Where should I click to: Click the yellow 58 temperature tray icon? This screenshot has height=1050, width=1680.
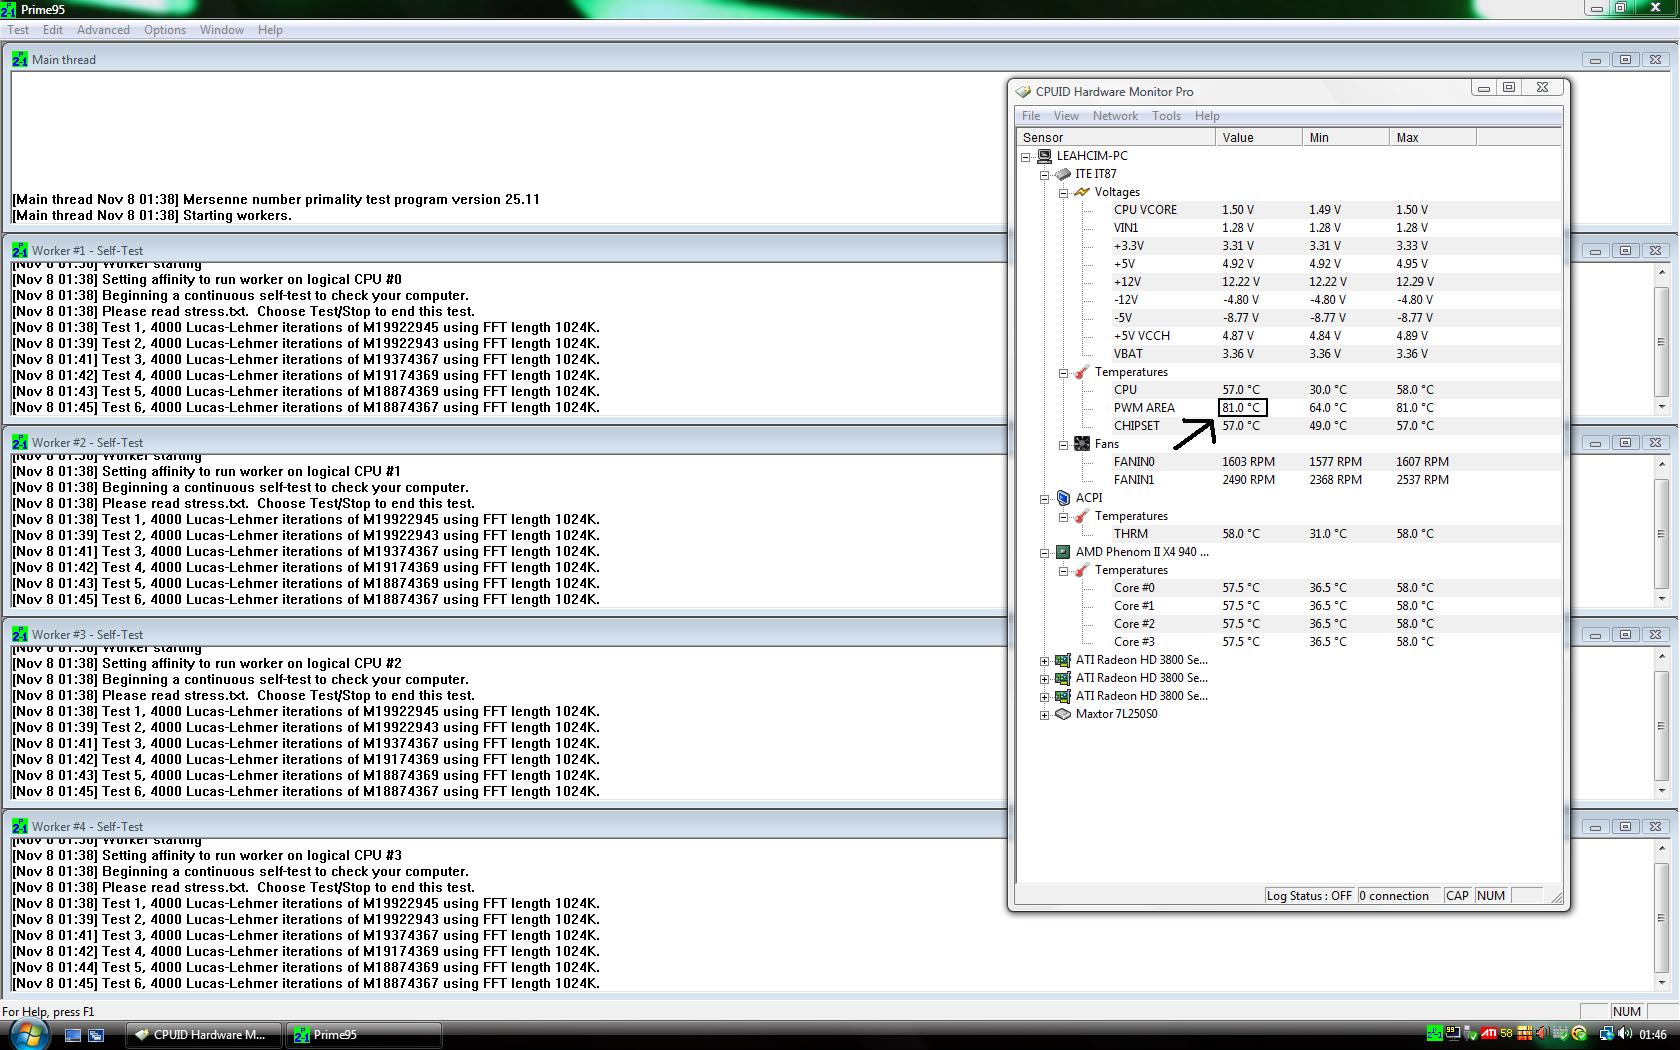(1507, 1033)
